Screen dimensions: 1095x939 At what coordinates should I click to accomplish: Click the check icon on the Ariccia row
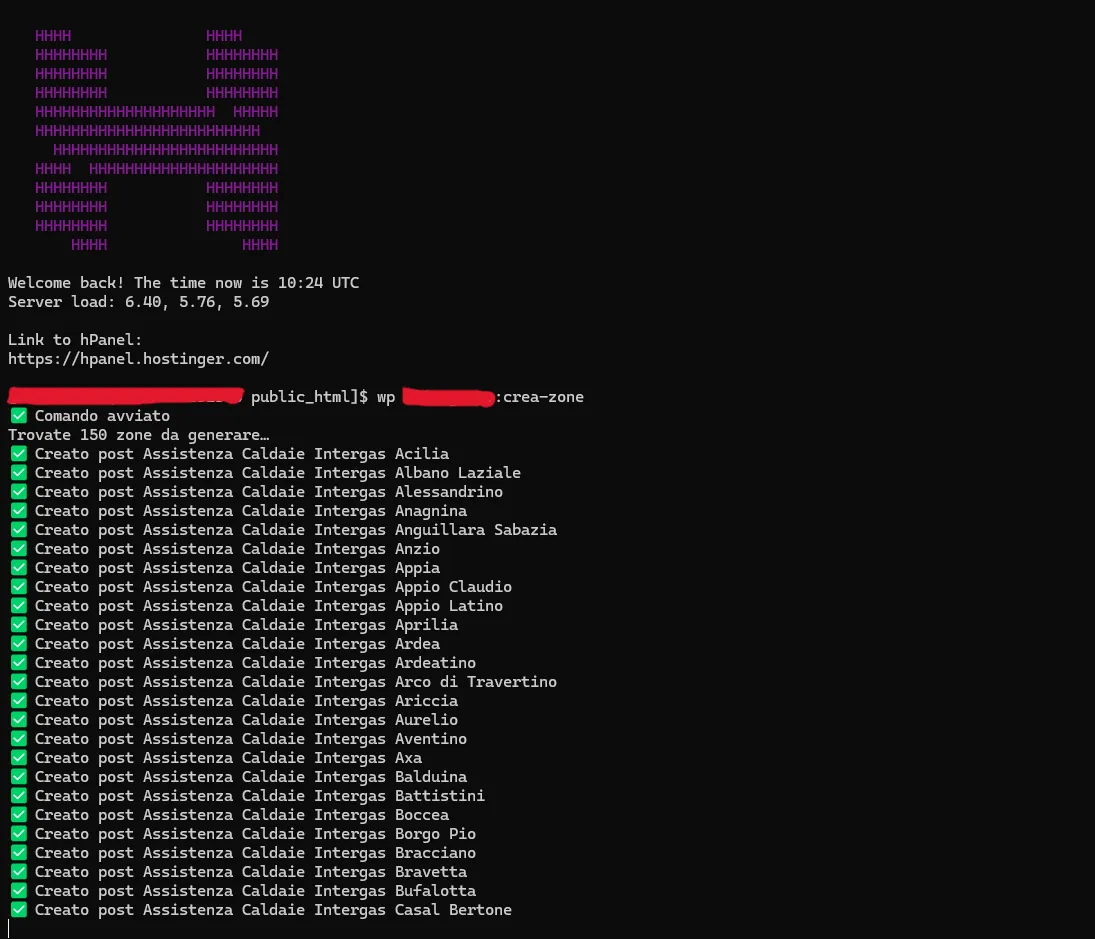pyautogui.click(x=19, y=701)
